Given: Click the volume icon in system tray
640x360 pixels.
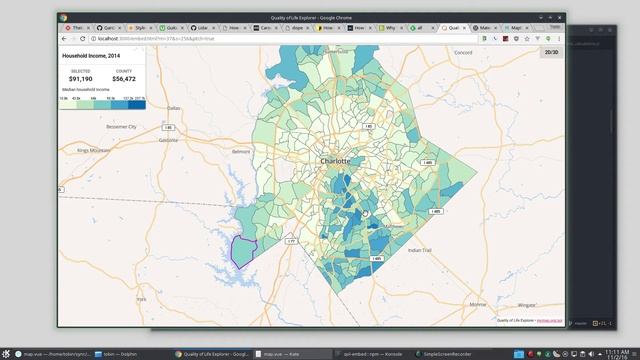Looking at the screenshot, I should coord(591,354).
